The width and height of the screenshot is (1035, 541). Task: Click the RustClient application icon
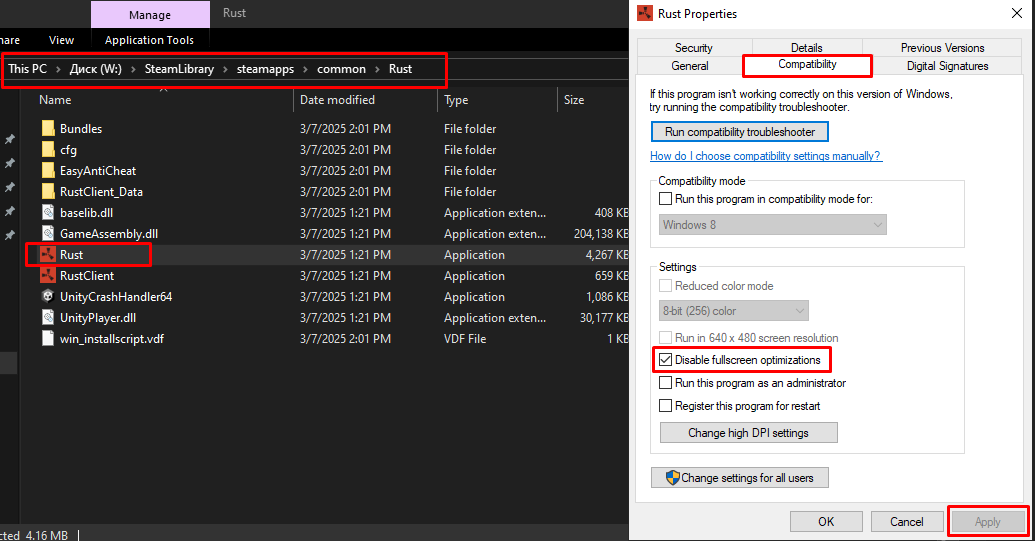(x=48, y=276)
